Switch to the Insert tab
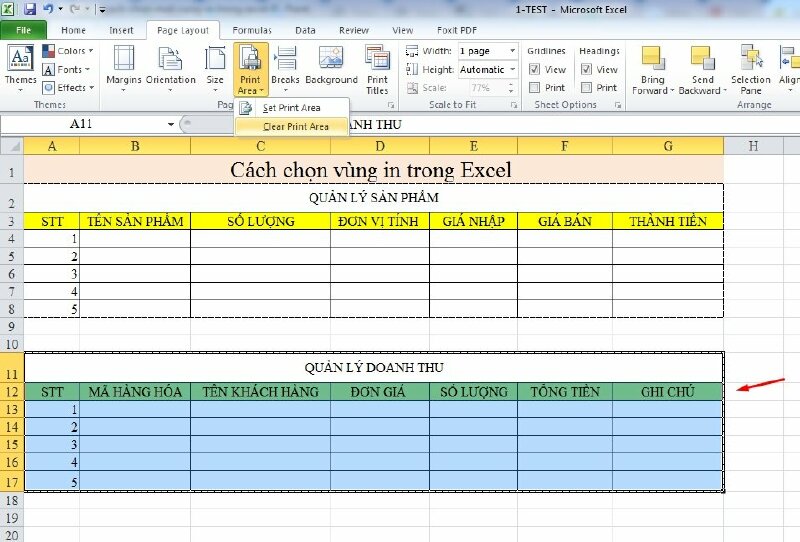Screen dimensions: 800x542 tap(121, 30)
